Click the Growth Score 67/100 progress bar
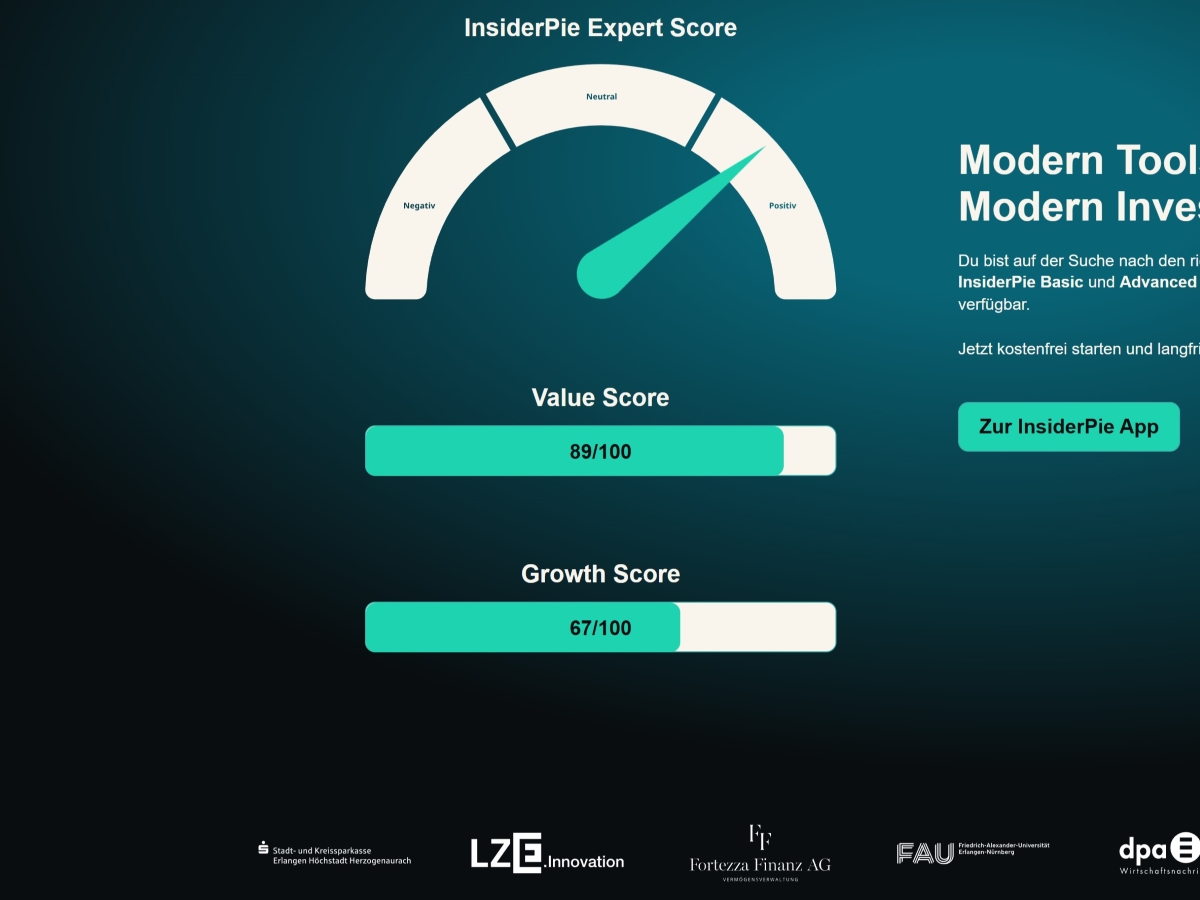 (x=600, y=627)
